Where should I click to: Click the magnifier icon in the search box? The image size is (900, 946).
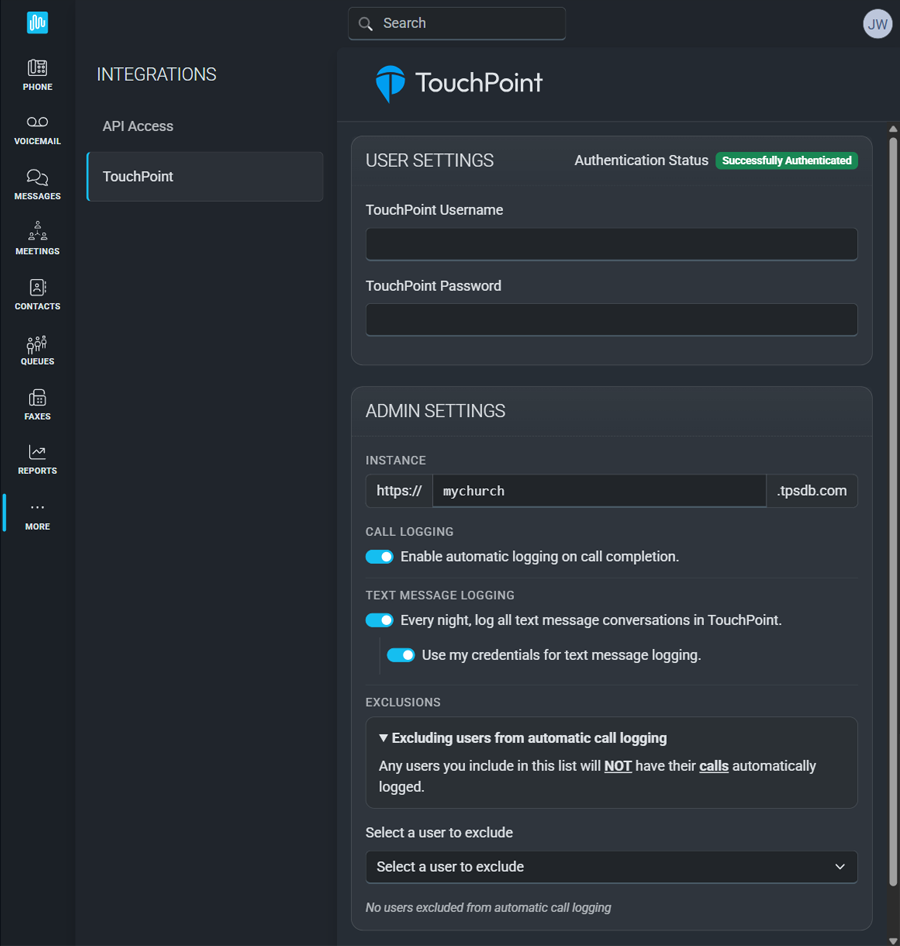366,24
